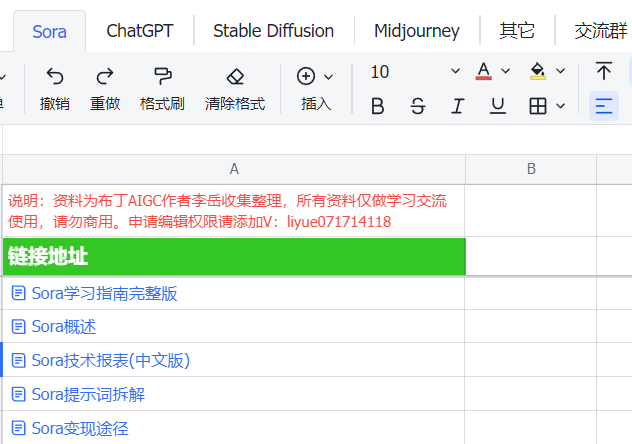Image resolution: width=632 pixels, height=444 pixels.
Task: Select column B header
Action: (x=531, y=169)
